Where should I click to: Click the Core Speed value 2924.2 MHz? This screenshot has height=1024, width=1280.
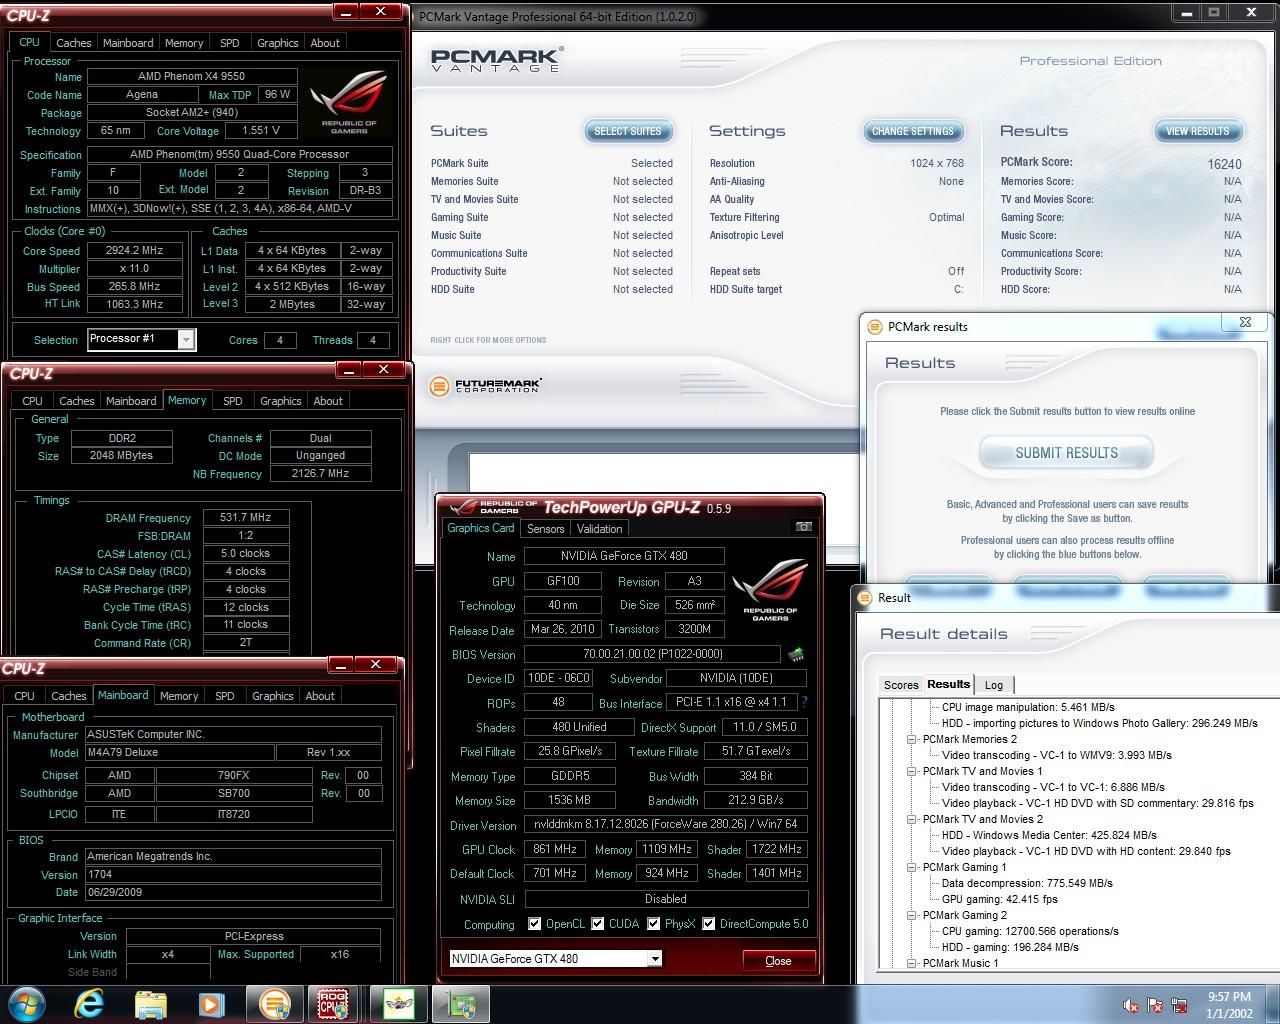[135, 251]
